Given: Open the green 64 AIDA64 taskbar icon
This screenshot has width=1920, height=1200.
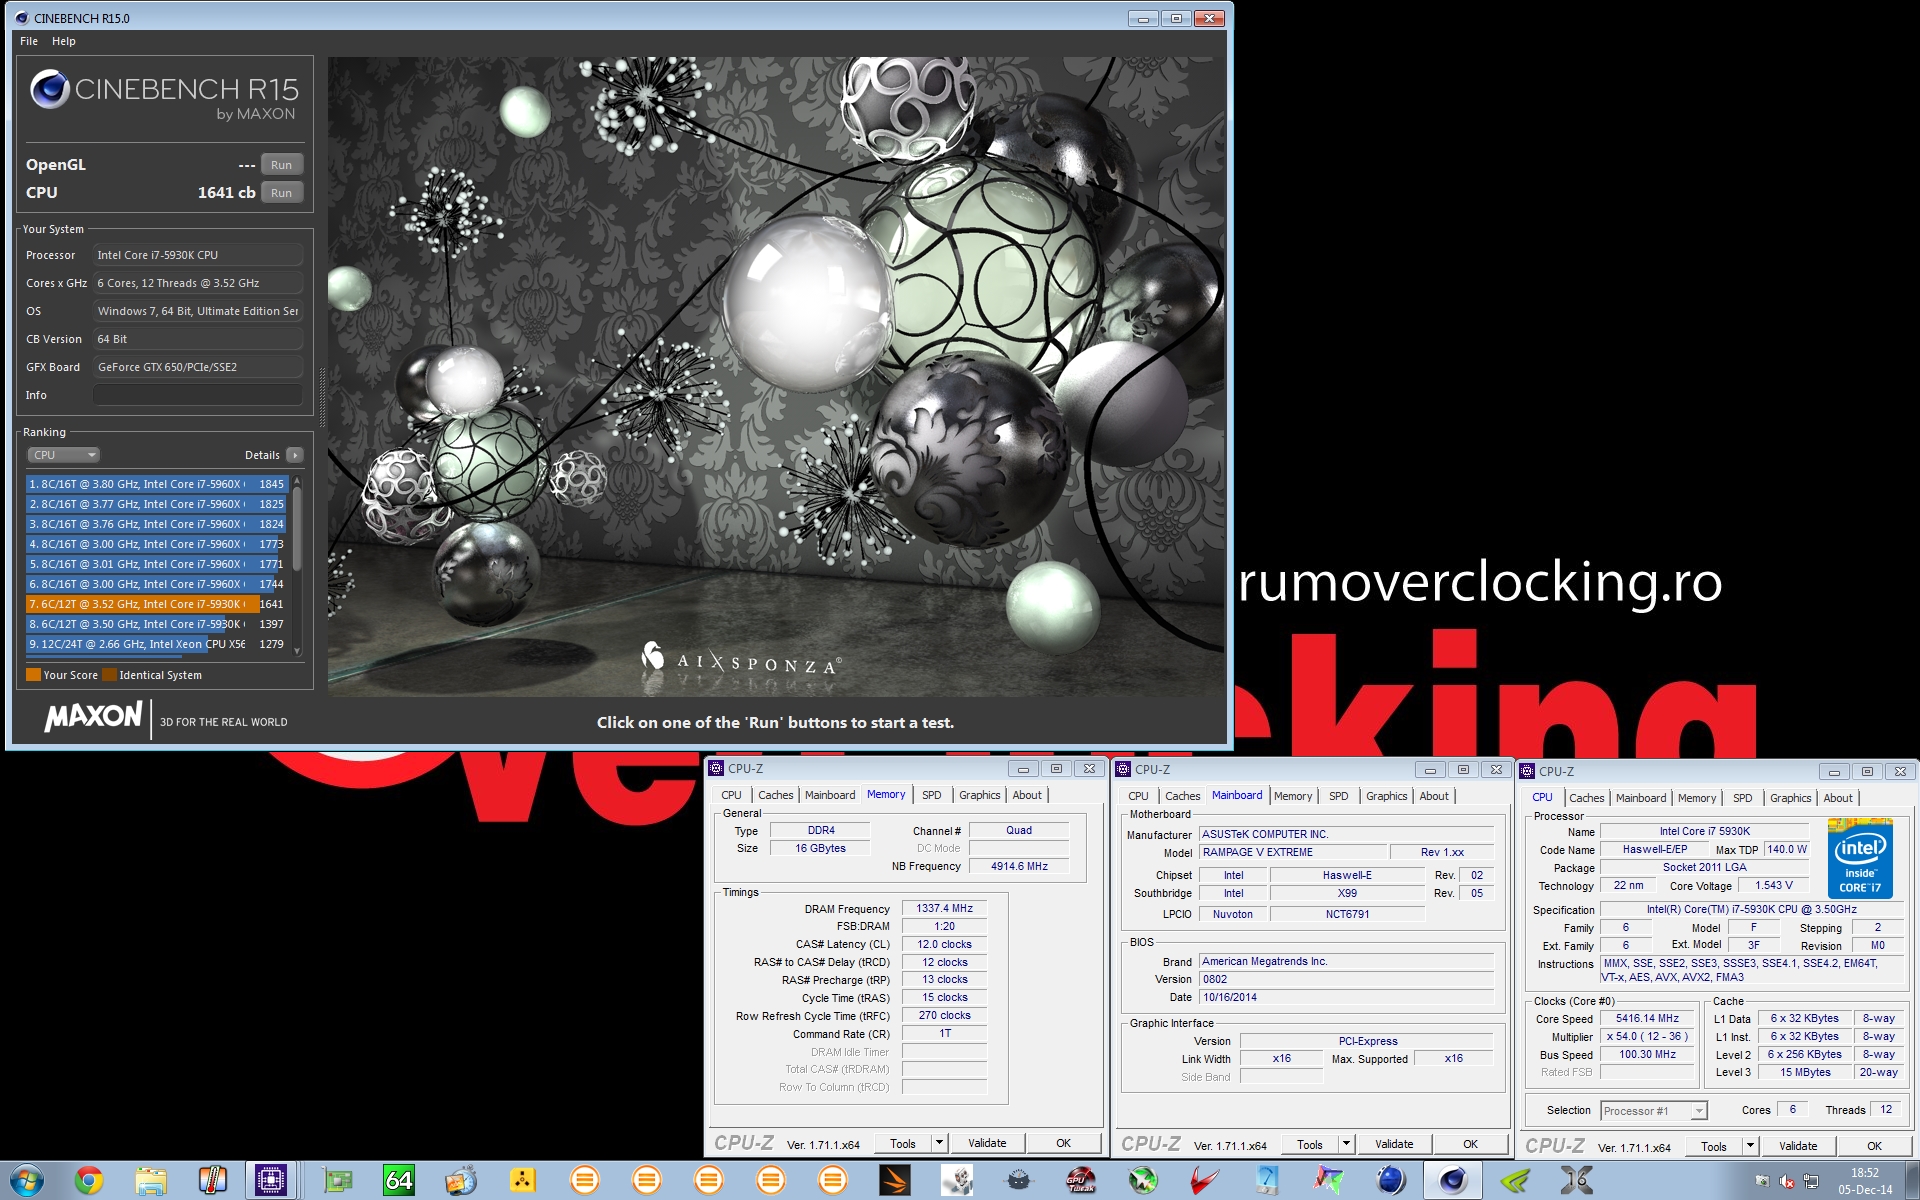Looking at the screenshot, I should point(399,1181).
